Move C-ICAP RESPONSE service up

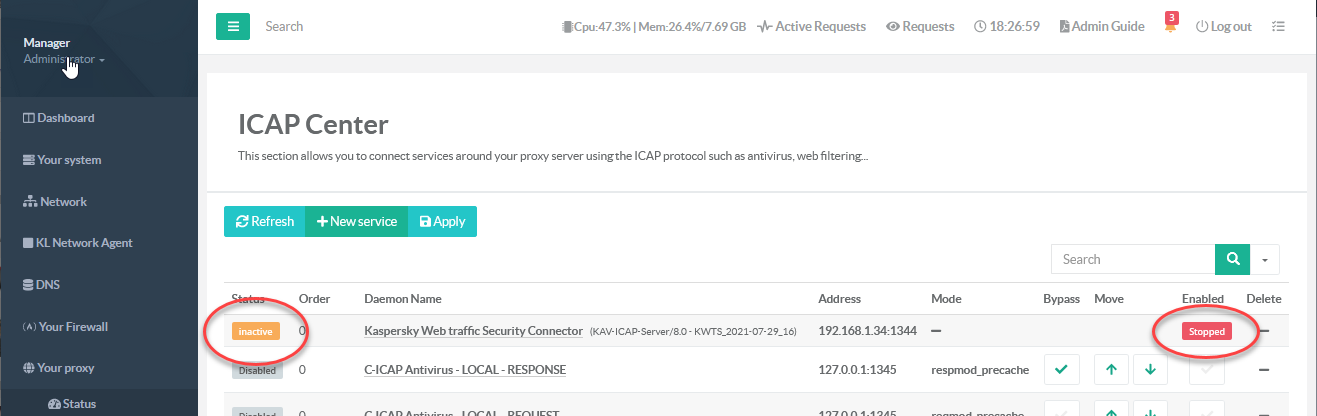[x=1111, y=370]
